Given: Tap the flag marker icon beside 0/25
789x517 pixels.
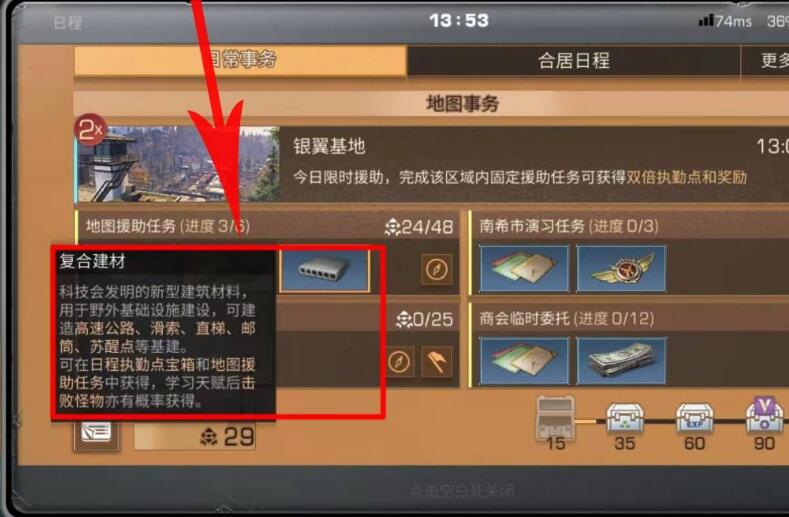Looking at the screenshot, I should pos(436,361).
